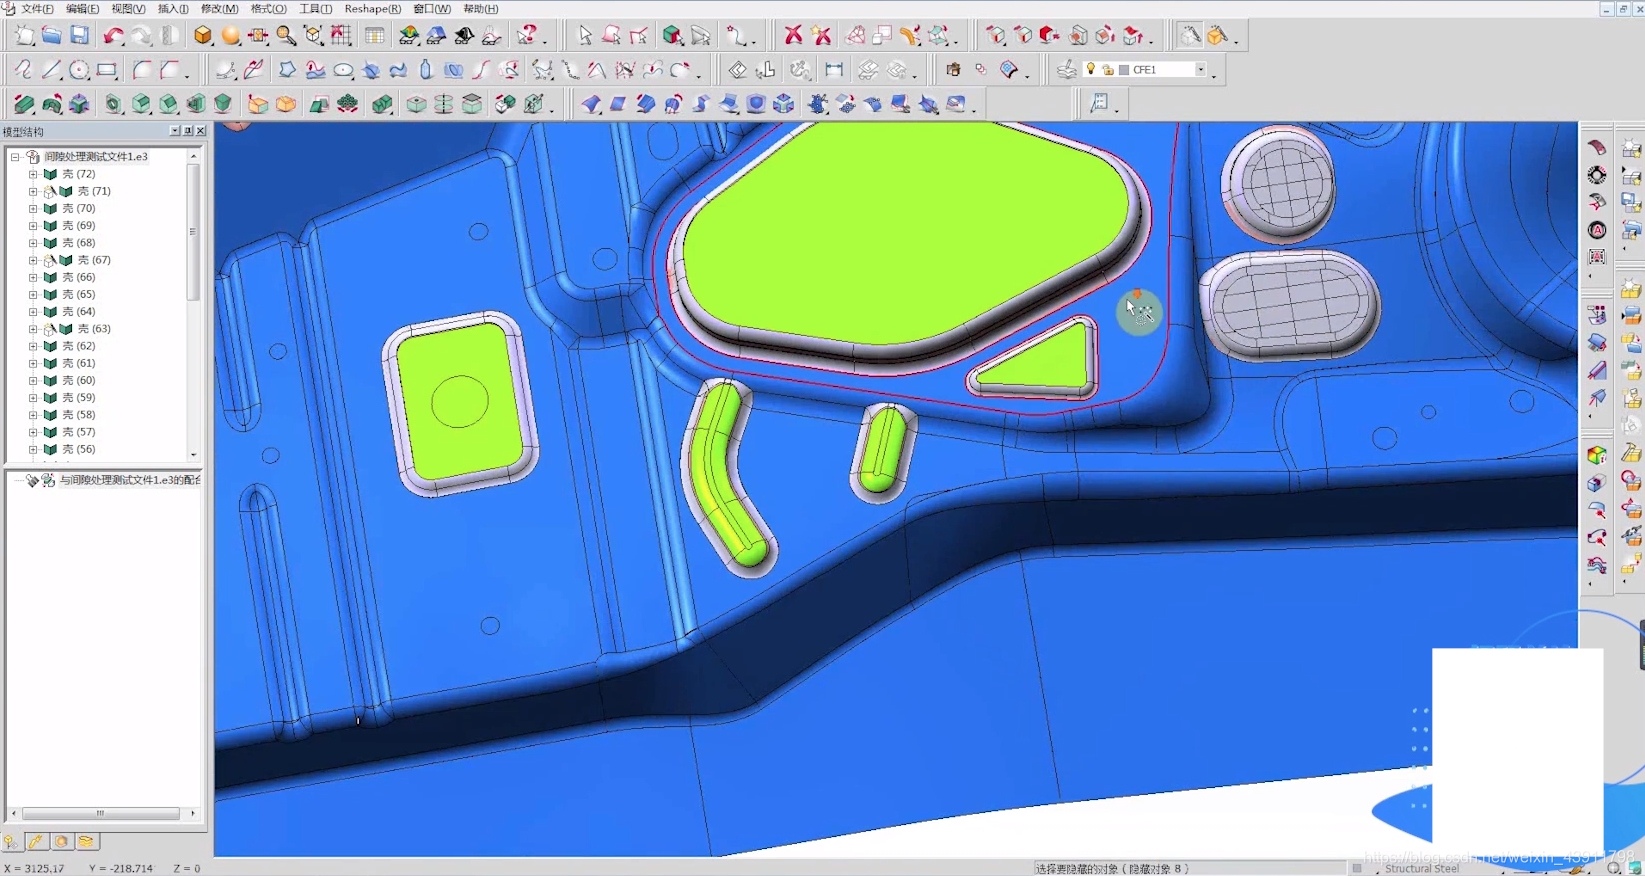The width and height of the screenshot is (1645, 876).
Task: Open the 编辑(E) menu
Action: coord(82,9)
